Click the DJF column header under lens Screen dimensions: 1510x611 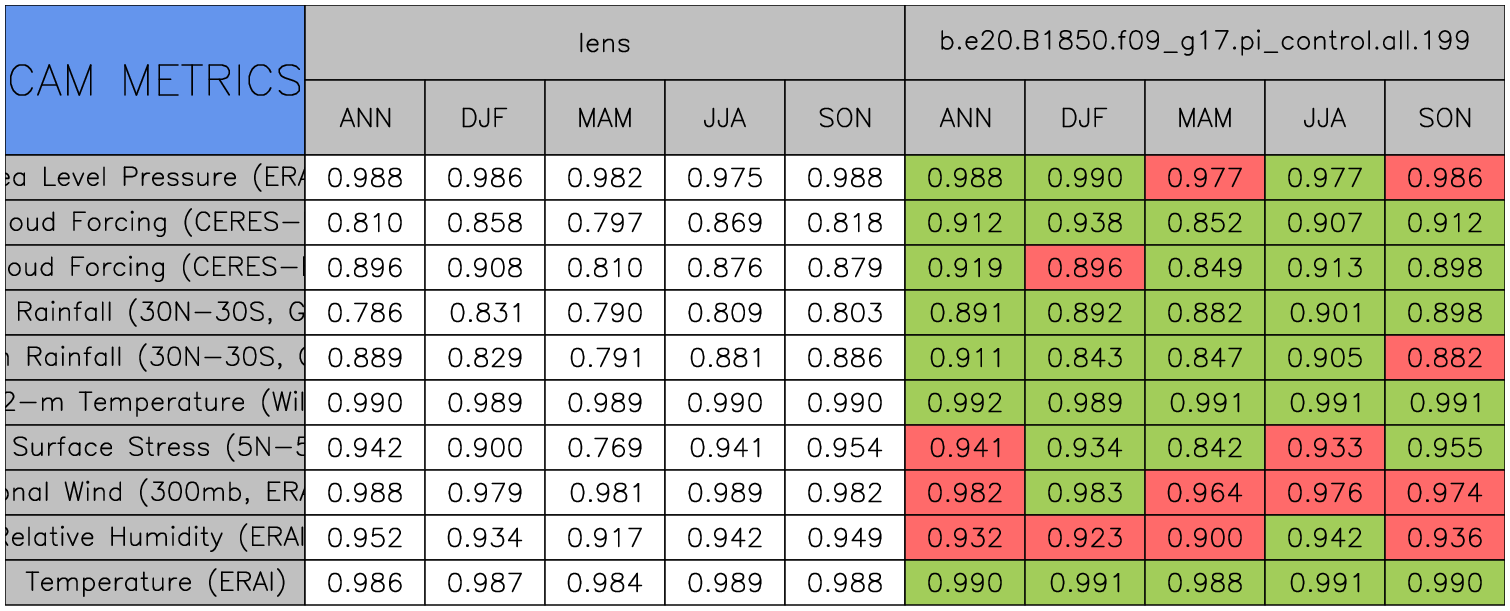coord(485,118)
